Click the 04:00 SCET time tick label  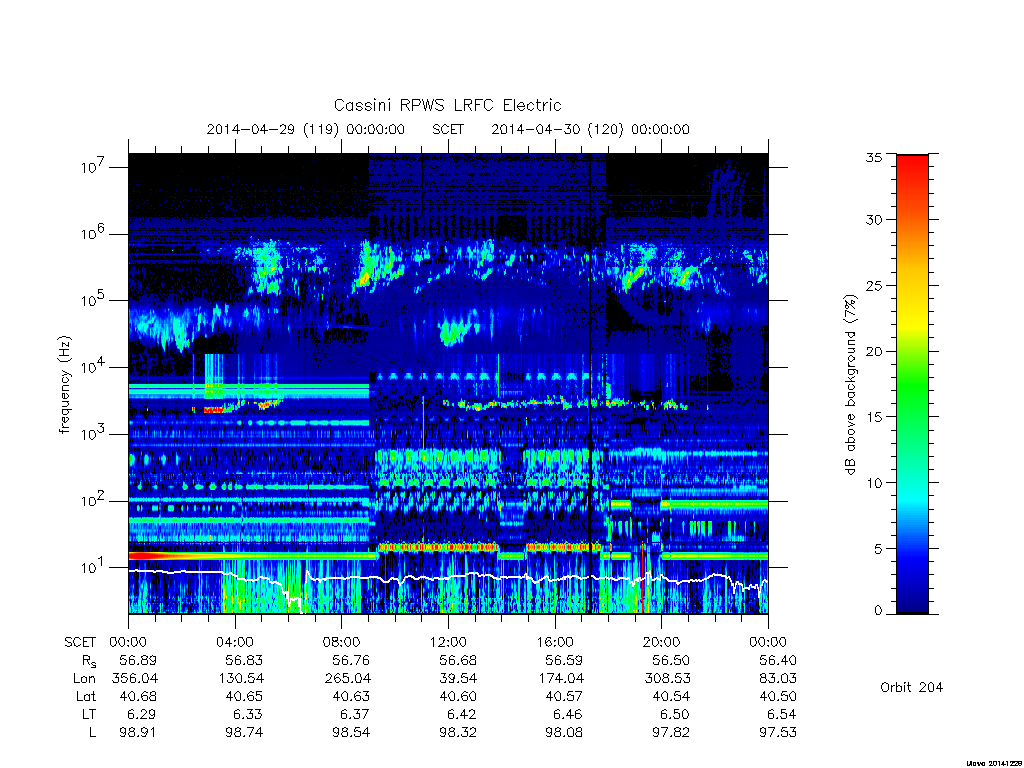pyautogui.click(x=235, y=642)
